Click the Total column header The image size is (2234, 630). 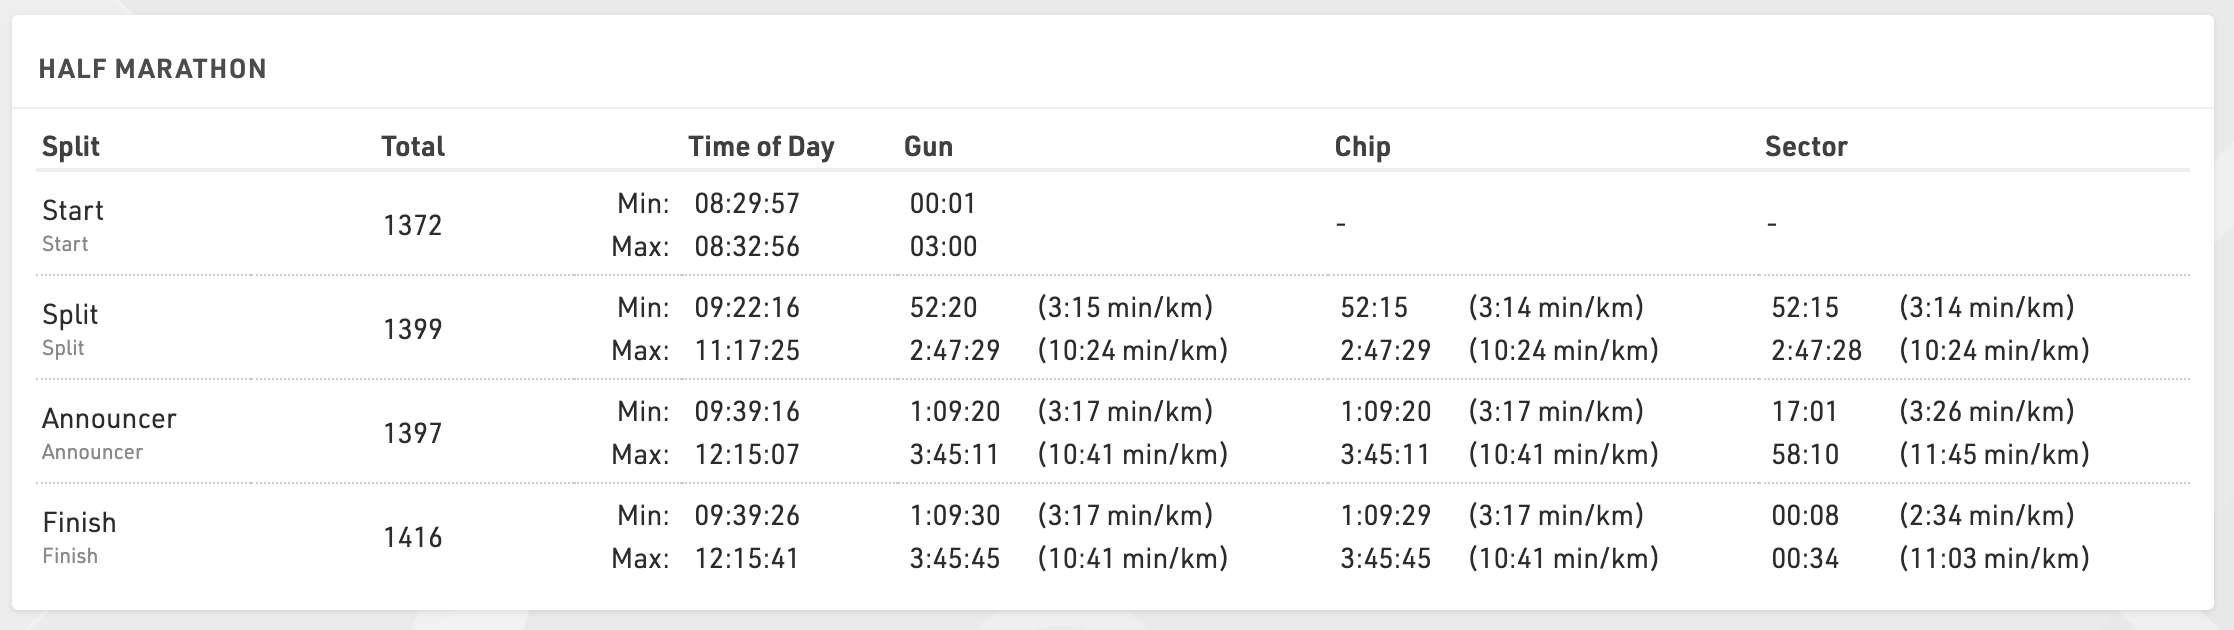(413, 147)
